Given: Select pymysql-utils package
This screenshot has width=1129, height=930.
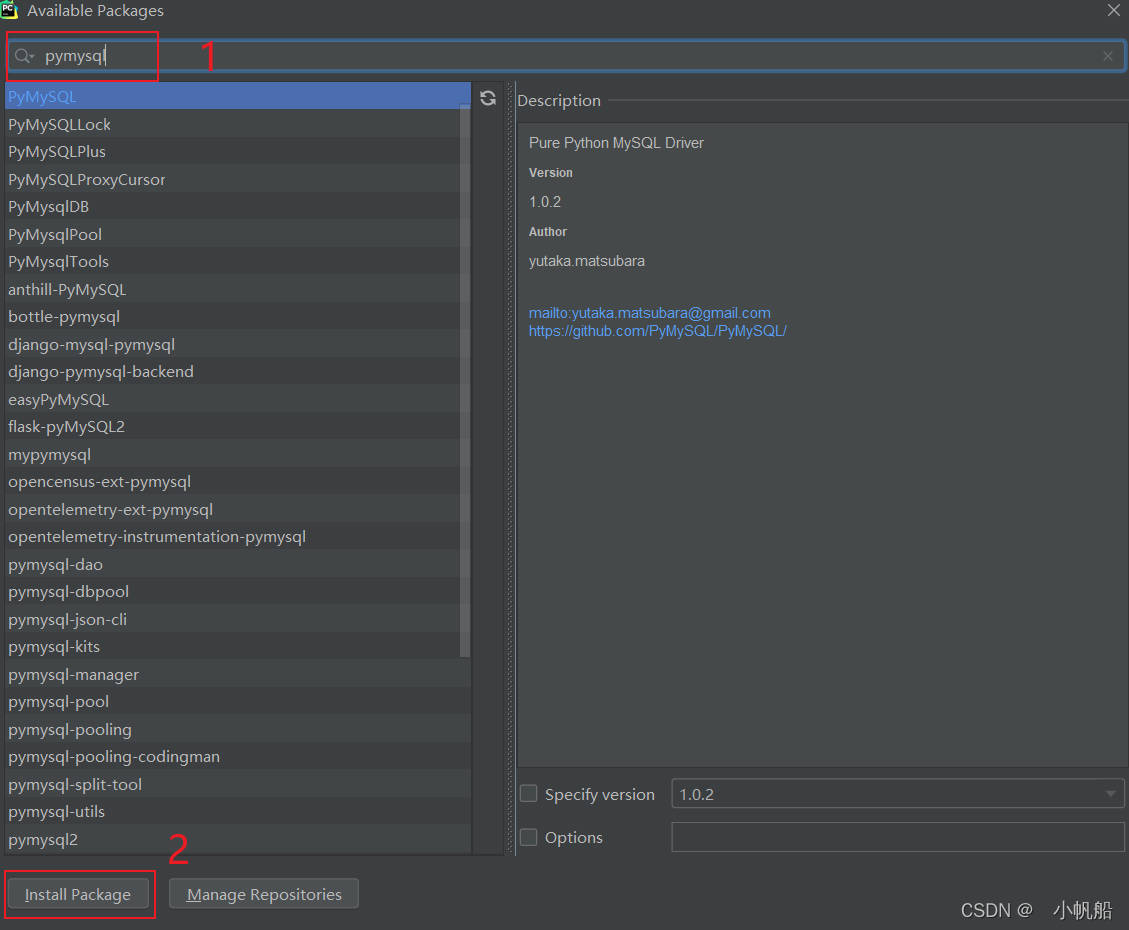Looking at the screenshot, I should [238, 812].
